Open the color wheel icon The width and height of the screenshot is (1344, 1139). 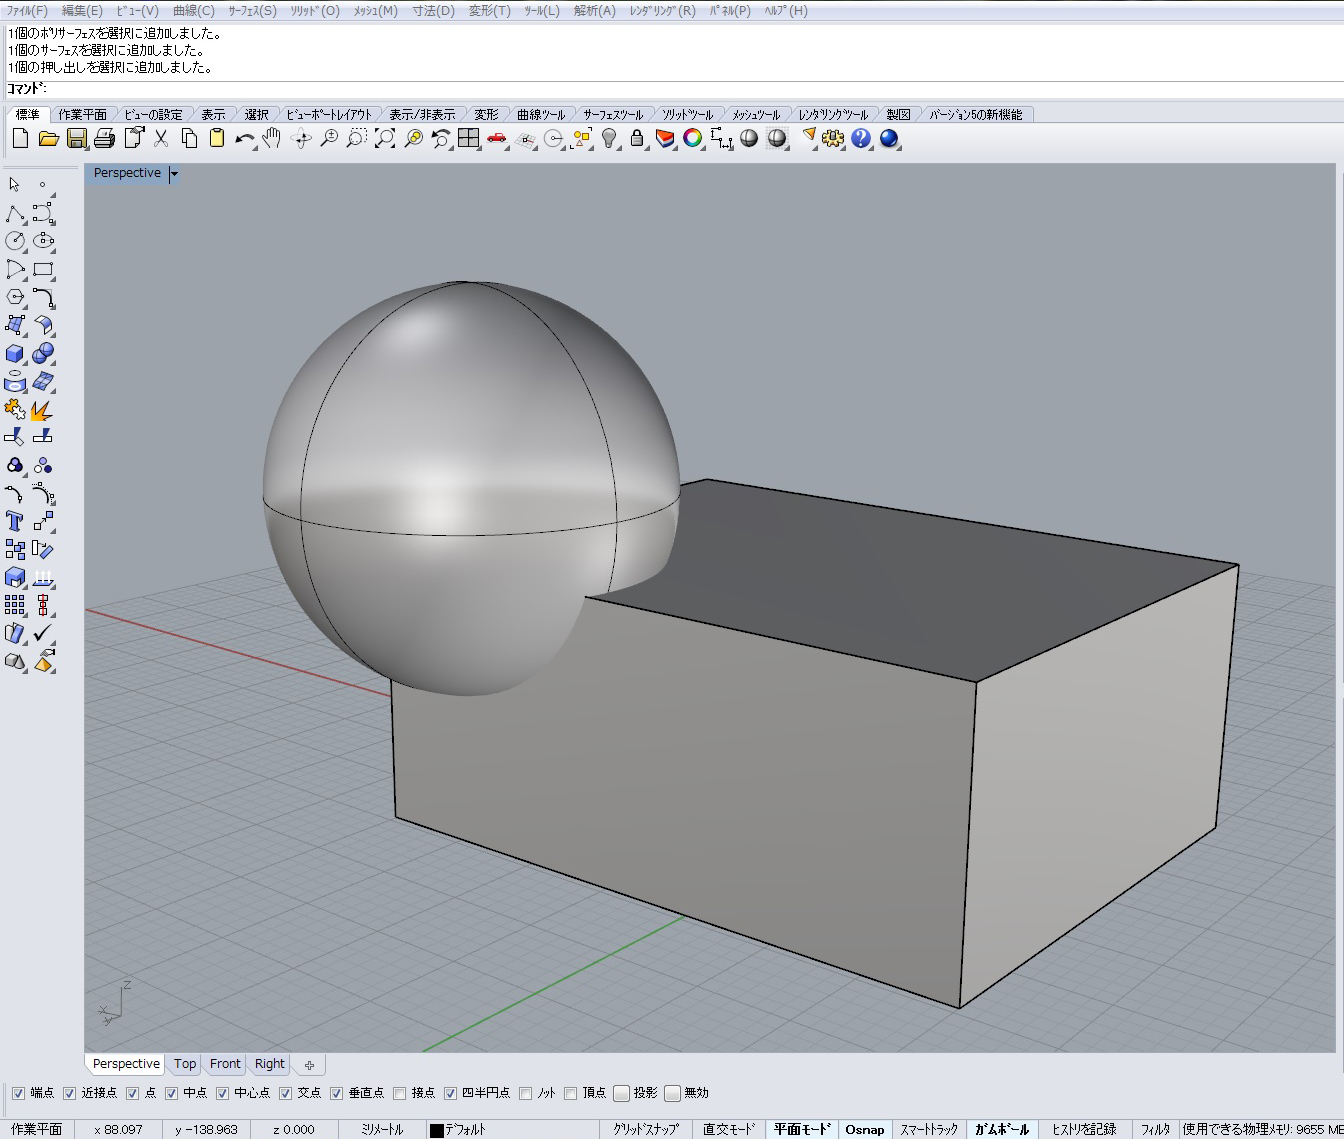click(x=693, y=139)
